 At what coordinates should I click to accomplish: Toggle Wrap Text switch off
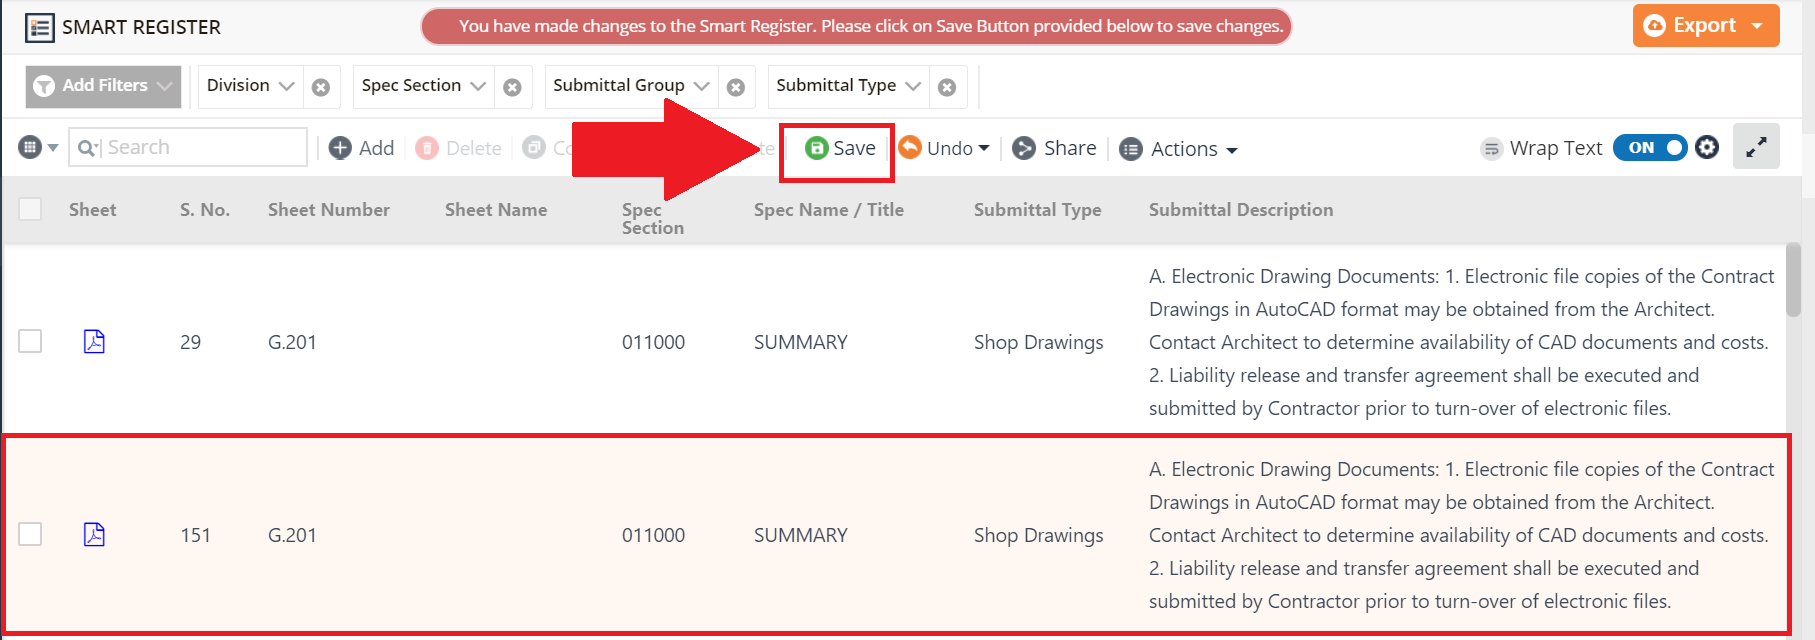1650,148
